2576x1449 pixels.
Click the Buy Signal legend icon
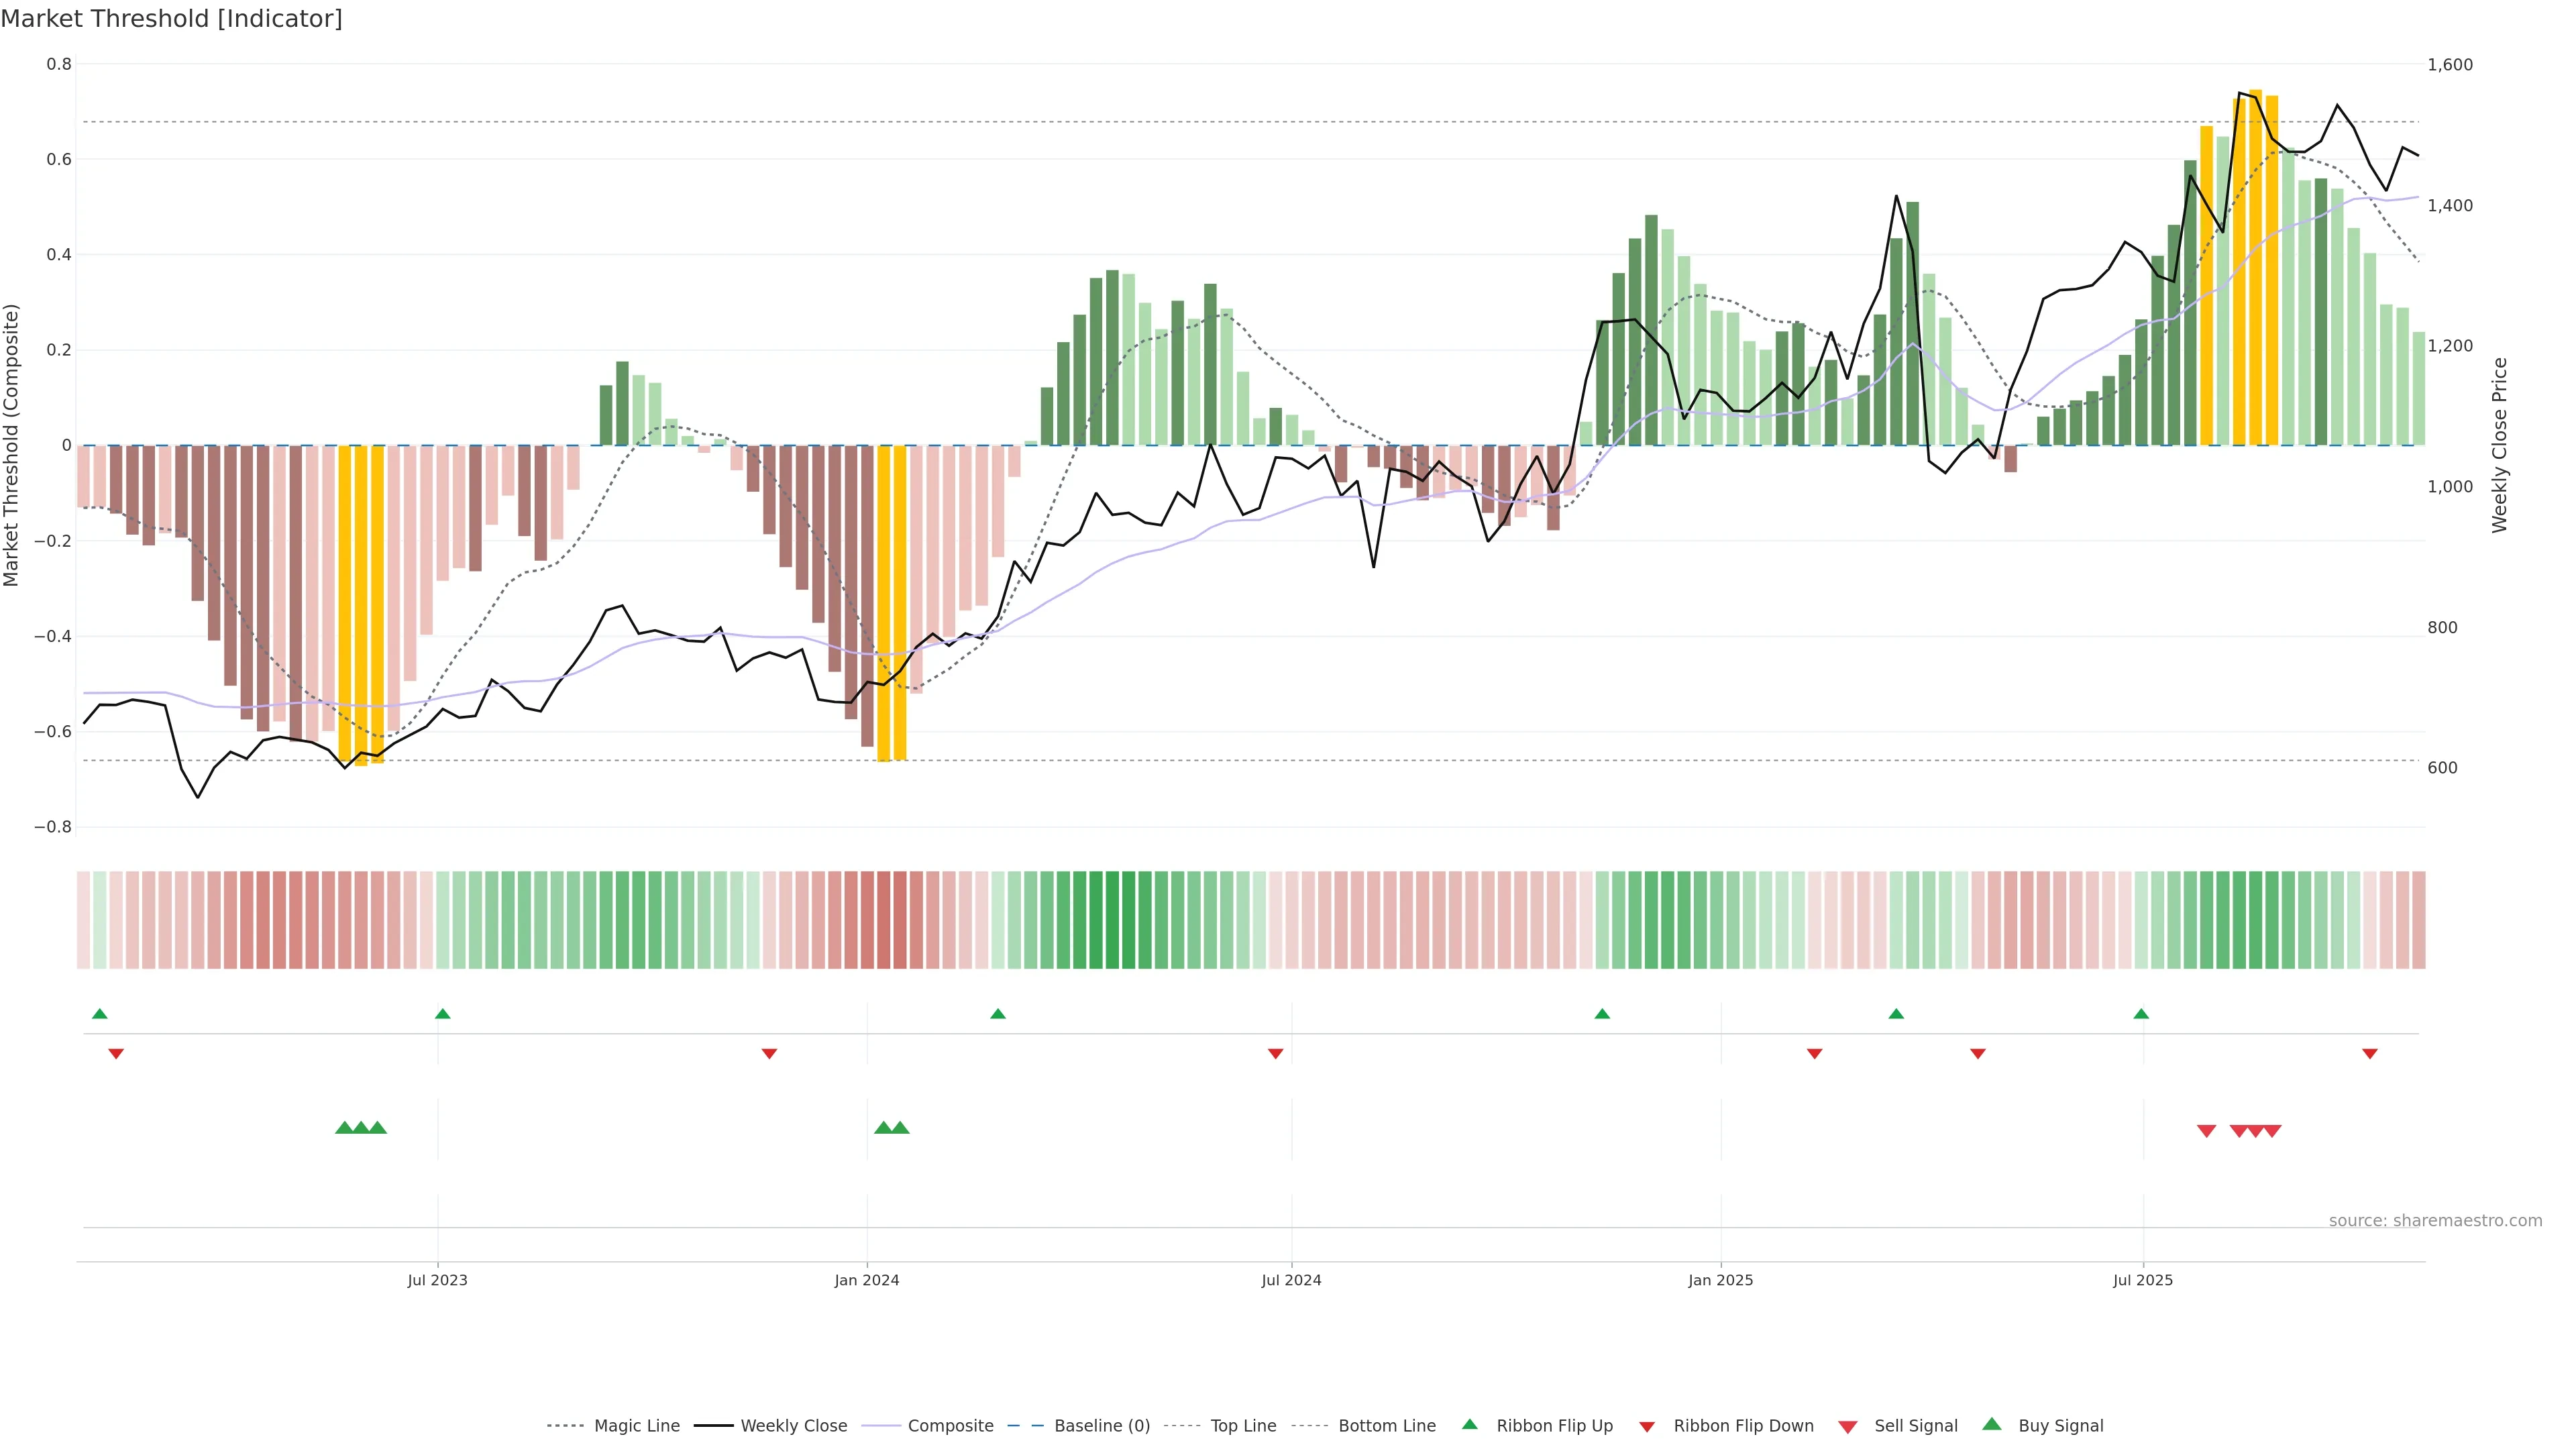[1992, 1424]
